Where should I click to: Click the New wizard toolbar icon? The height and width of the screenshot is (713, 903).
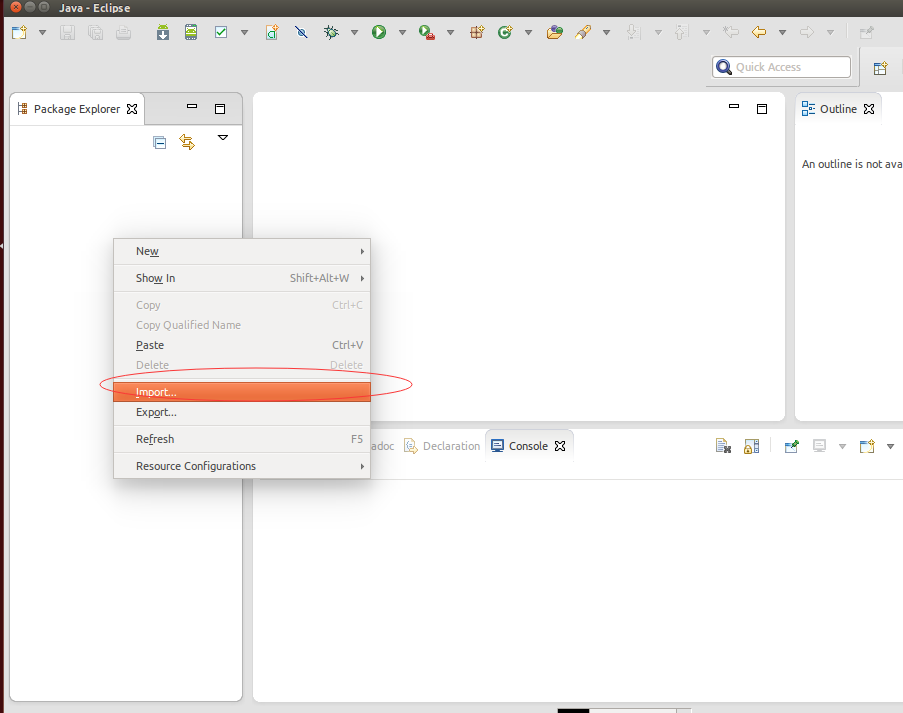20,32
